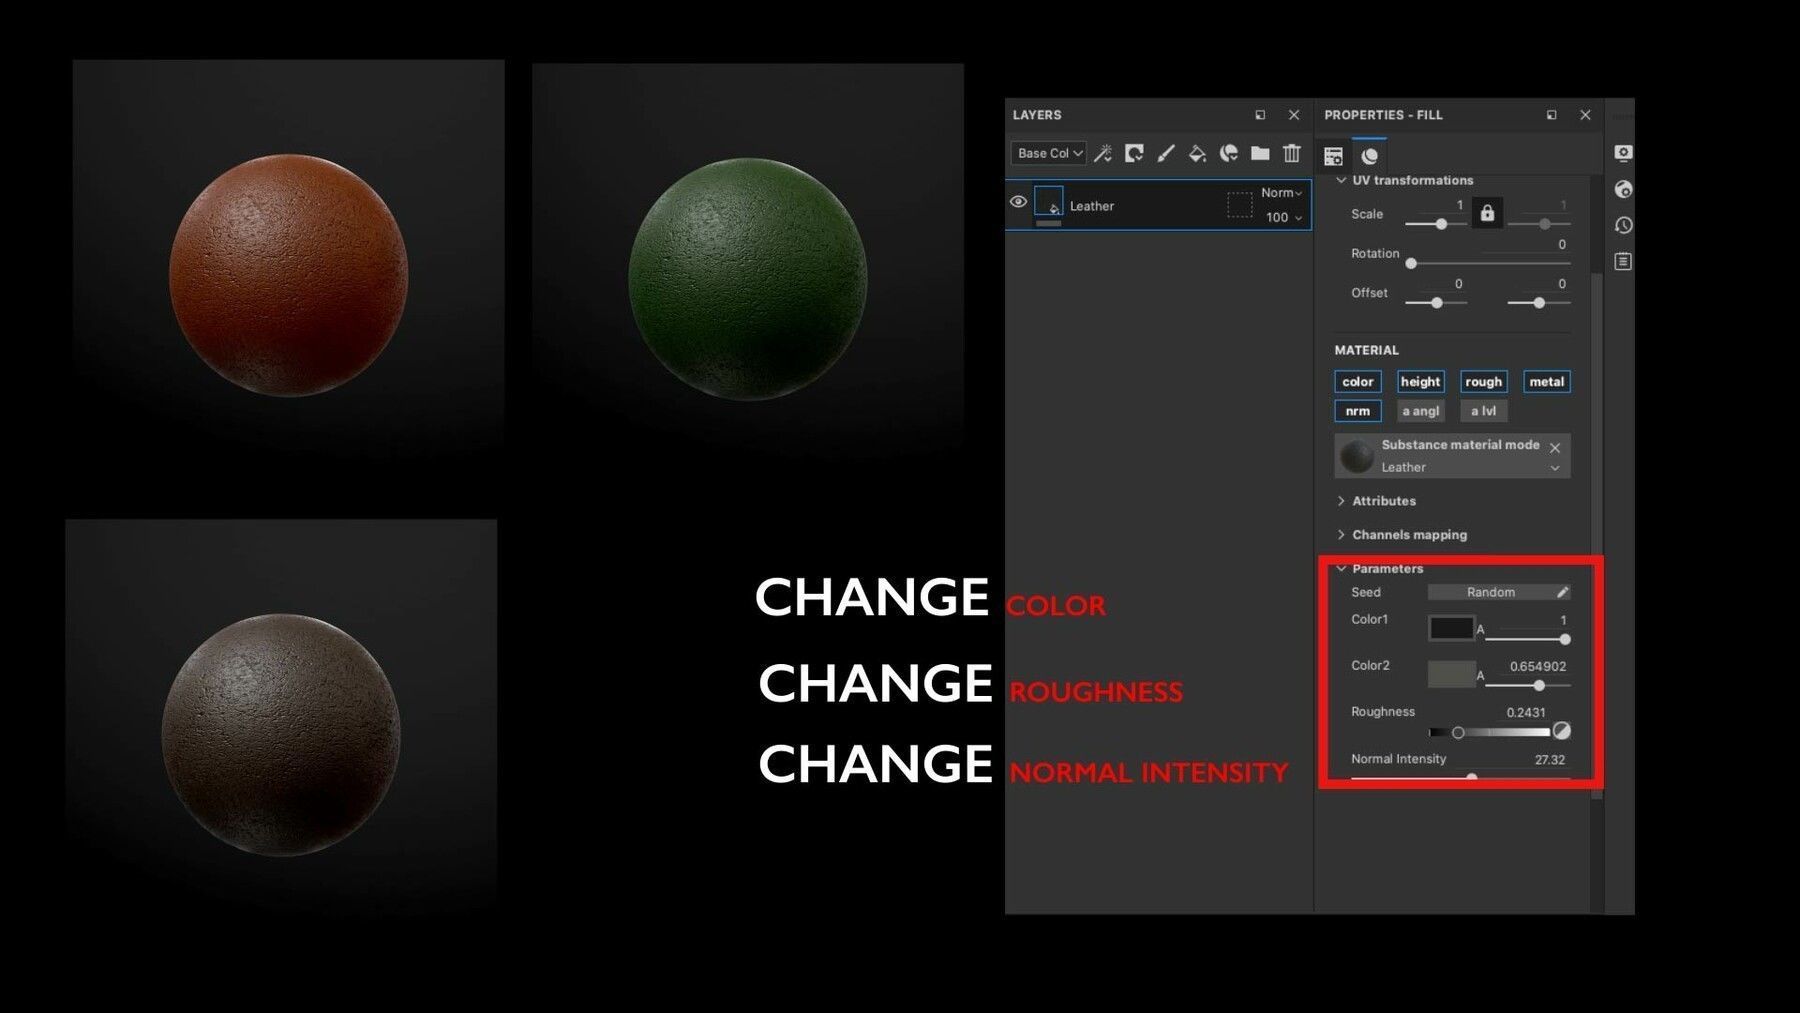Screen dimensions: 1800x1013
Task: Select the Leather layer fill thumbnail
Action: 1048,202
